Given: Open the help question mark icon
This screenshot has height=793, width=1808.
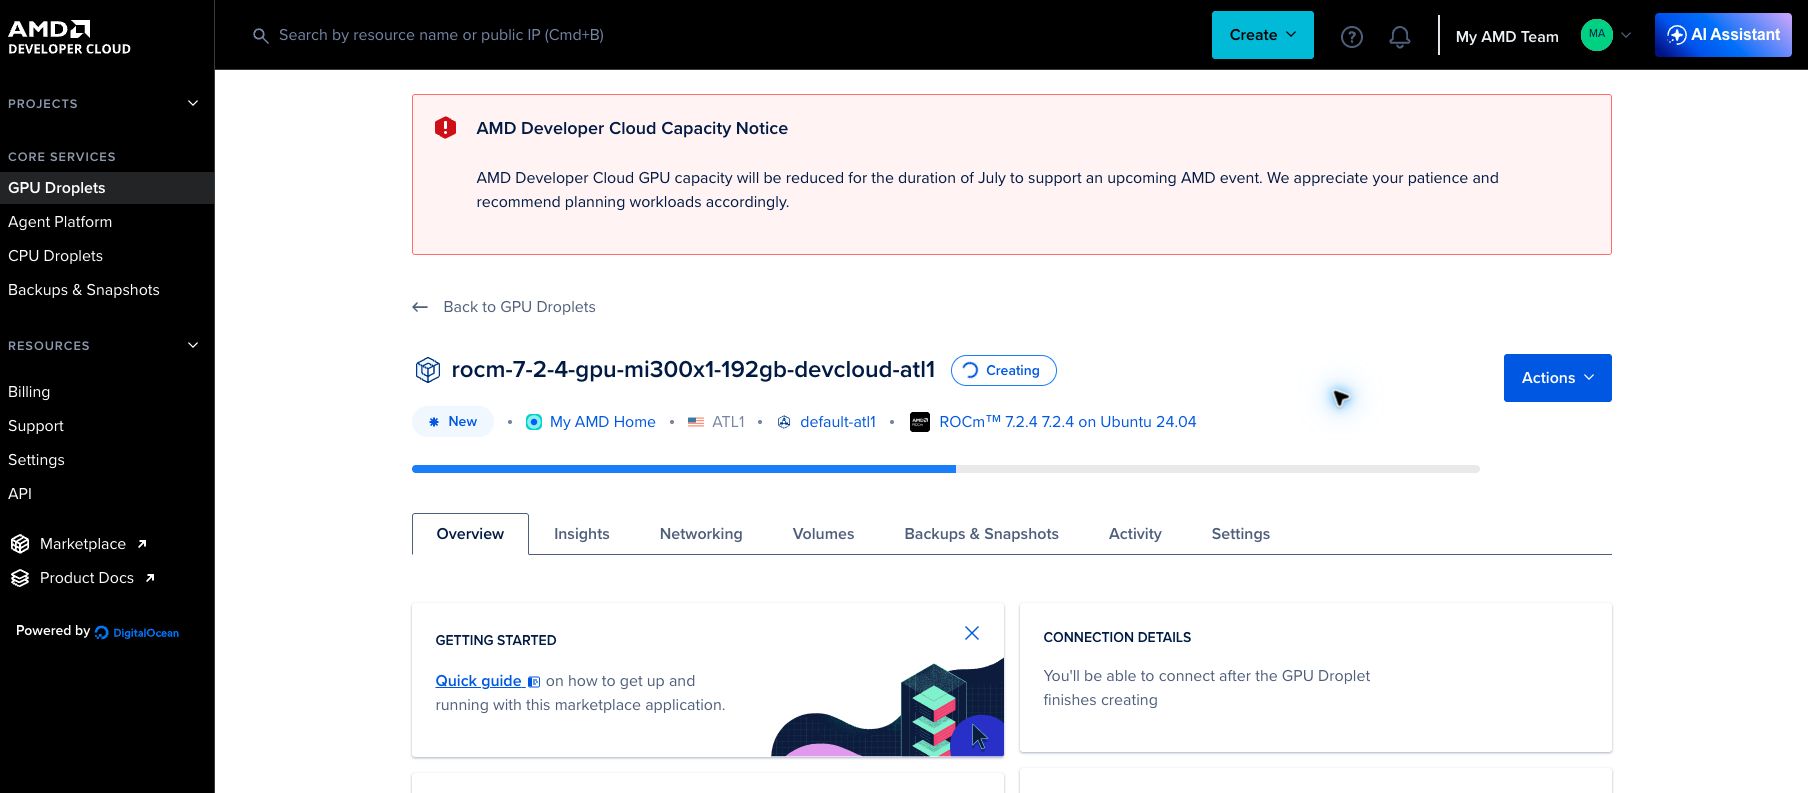Looking at the screenshot, I should 1351,37.
